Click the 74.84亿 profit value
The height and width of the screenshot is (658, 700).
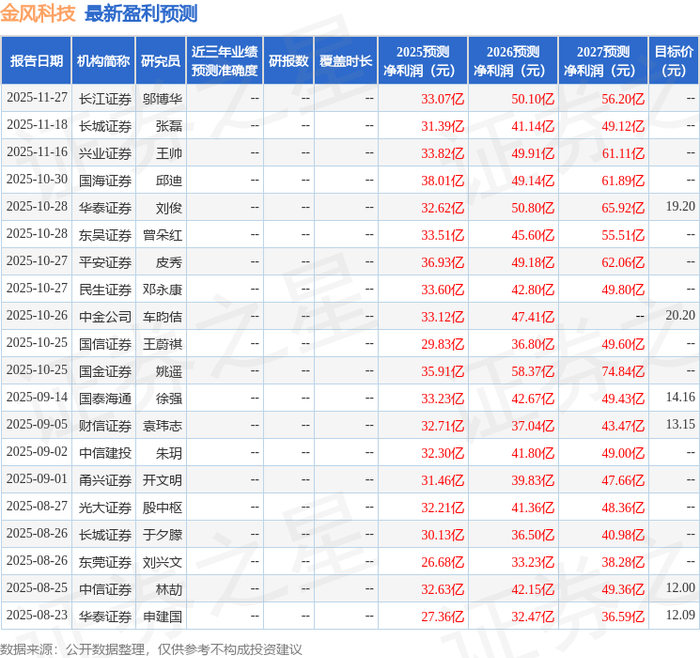click(x=623, y=371)
